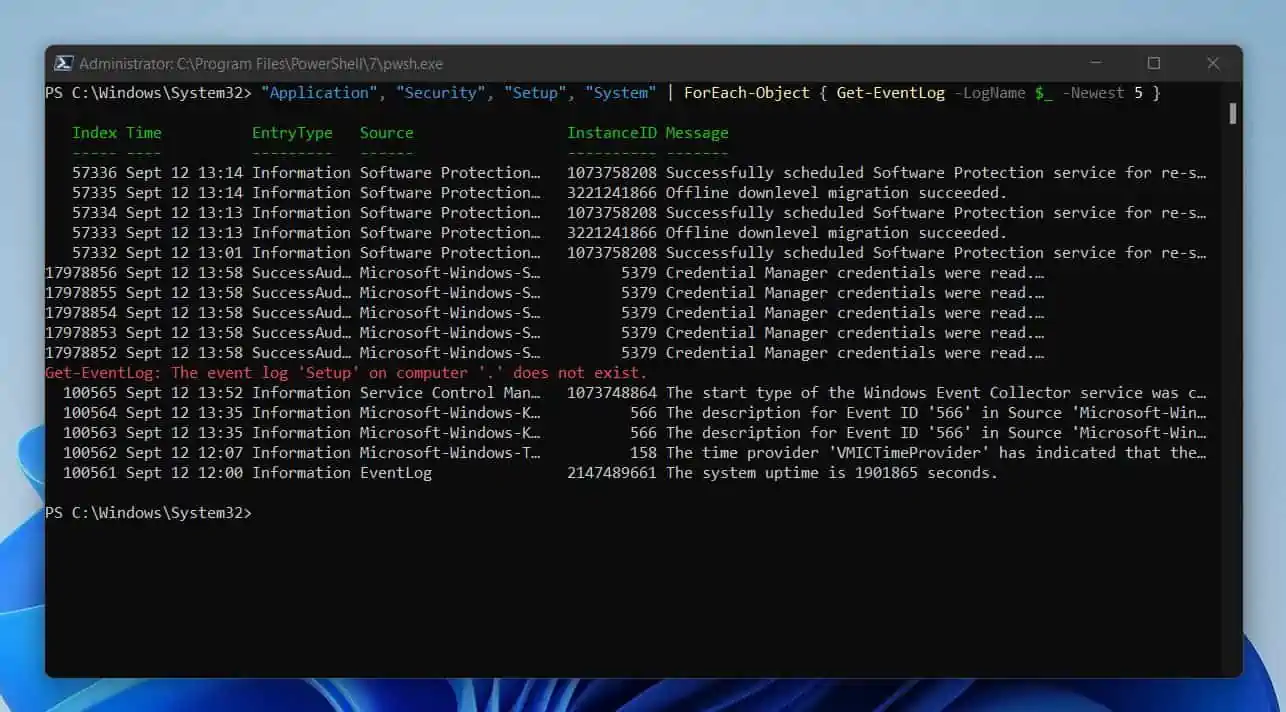Click the red 'Setup' log error message
1286x712 pixels.
tap(346, 373)
